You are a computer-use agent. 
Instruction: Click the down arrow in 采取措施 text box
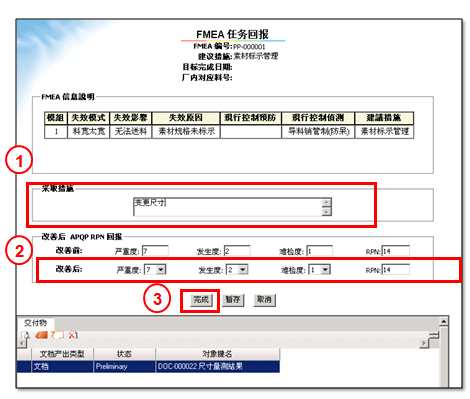(327, 211)
